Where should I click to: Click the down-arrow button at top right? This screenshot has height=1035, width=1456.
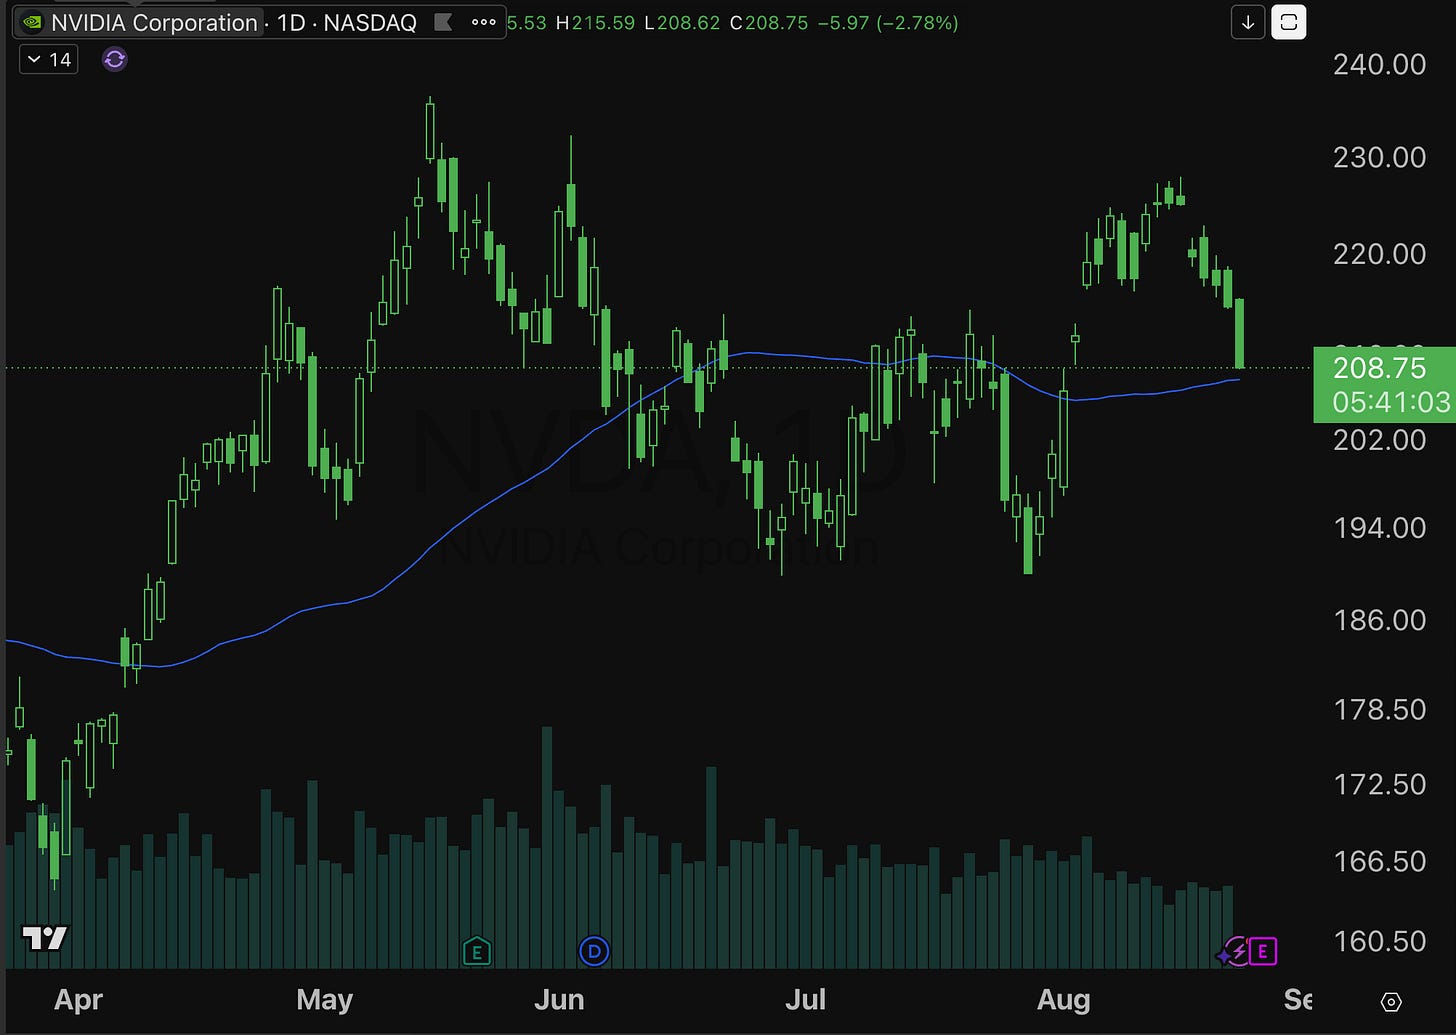coord(1248,22)
